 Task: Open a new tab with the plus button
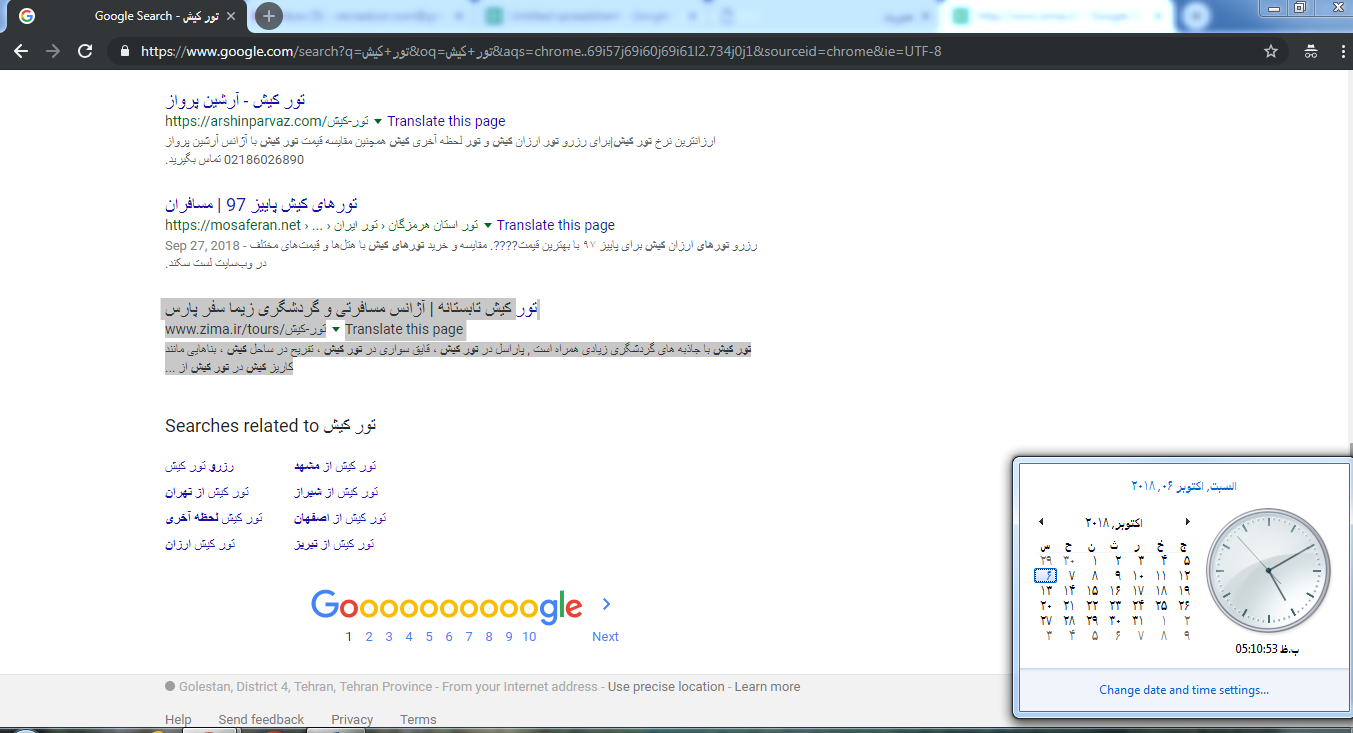268,16
